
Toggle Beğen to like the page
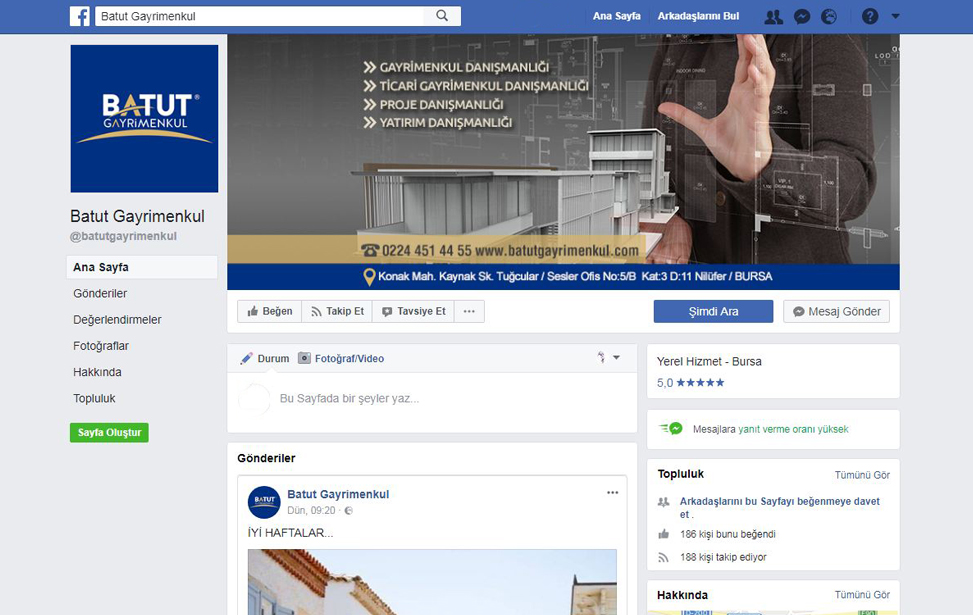[270, 311]
